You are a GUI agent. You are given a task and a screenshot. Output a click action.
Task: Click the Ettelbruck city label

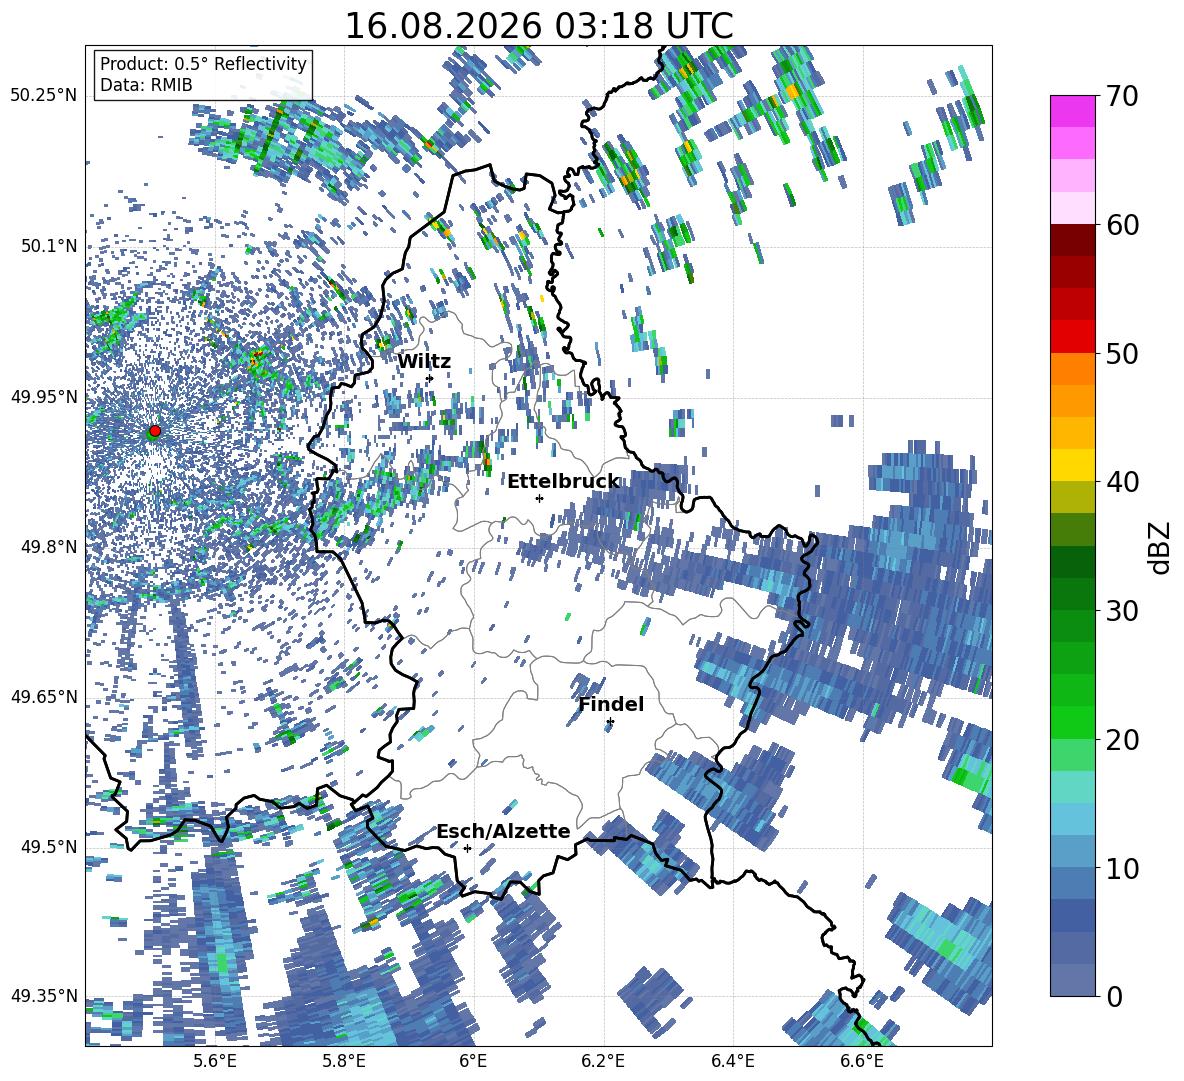click(563, 482)
